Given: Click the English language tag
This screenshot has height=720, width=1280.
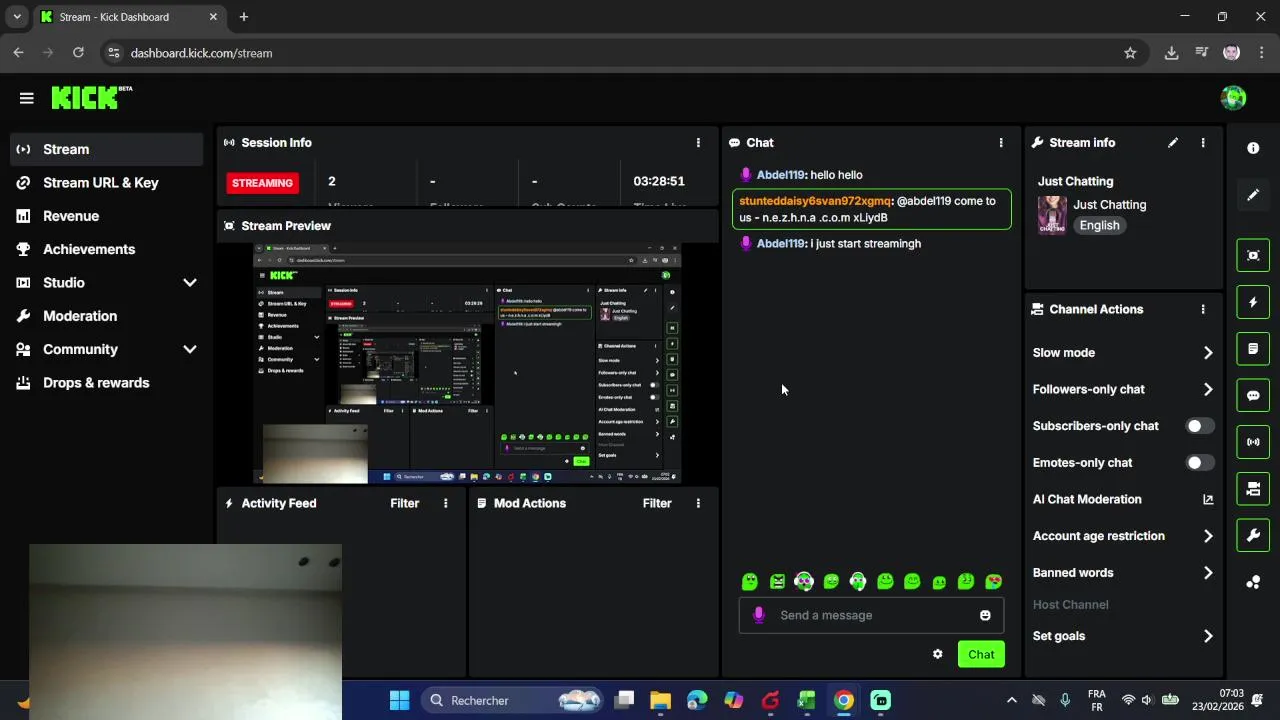Looking at the screenshot, I should pos(1099,225).
